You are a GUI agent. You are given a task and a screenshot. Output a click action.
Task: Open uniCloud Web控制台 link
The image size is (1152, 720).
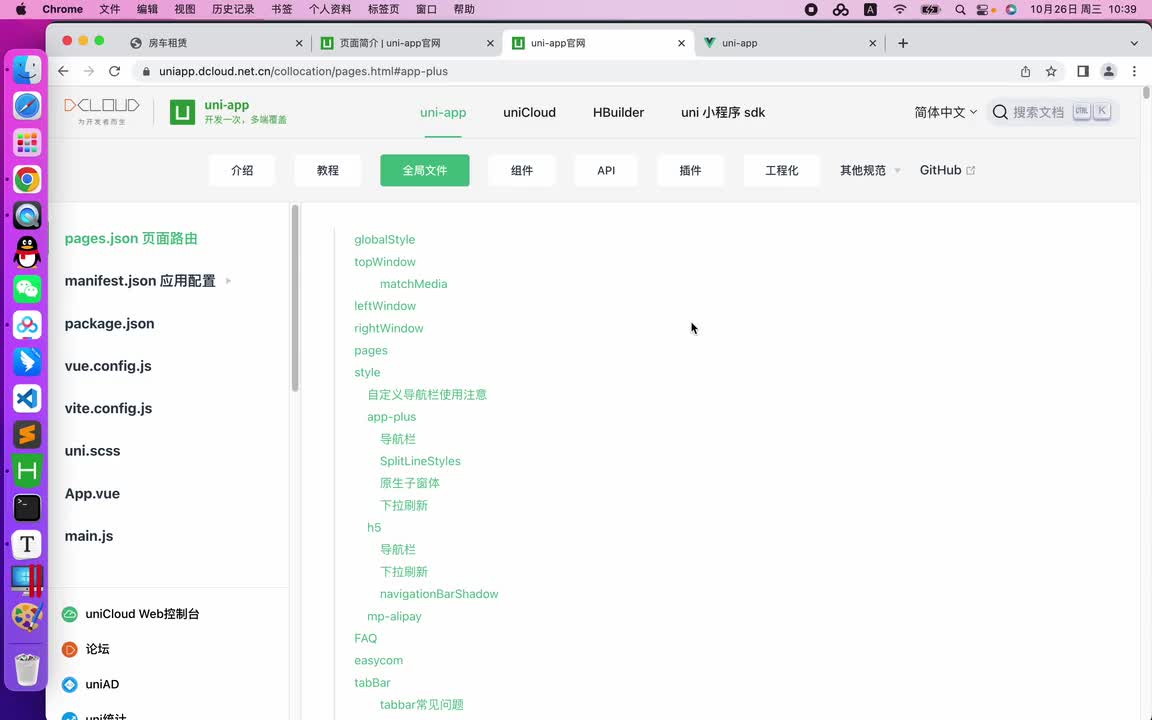coord(131,614)
